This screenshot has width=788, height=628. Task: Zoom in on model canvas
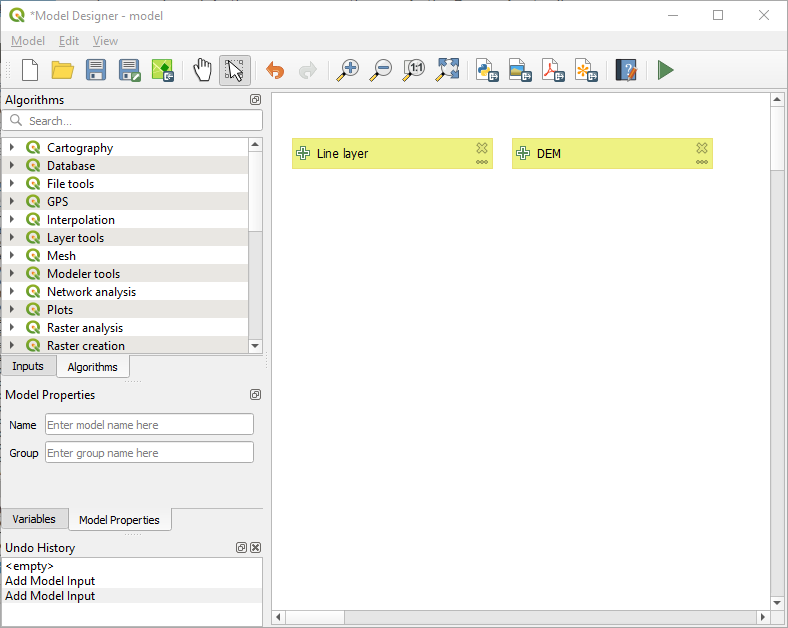347,70
